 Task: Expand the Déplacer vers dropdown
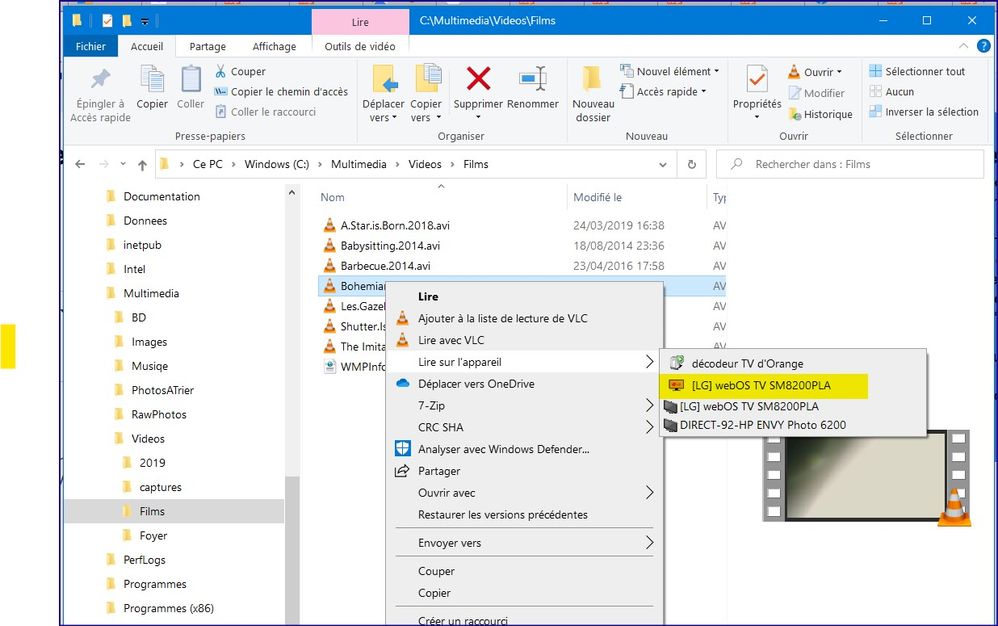[383, 117]
